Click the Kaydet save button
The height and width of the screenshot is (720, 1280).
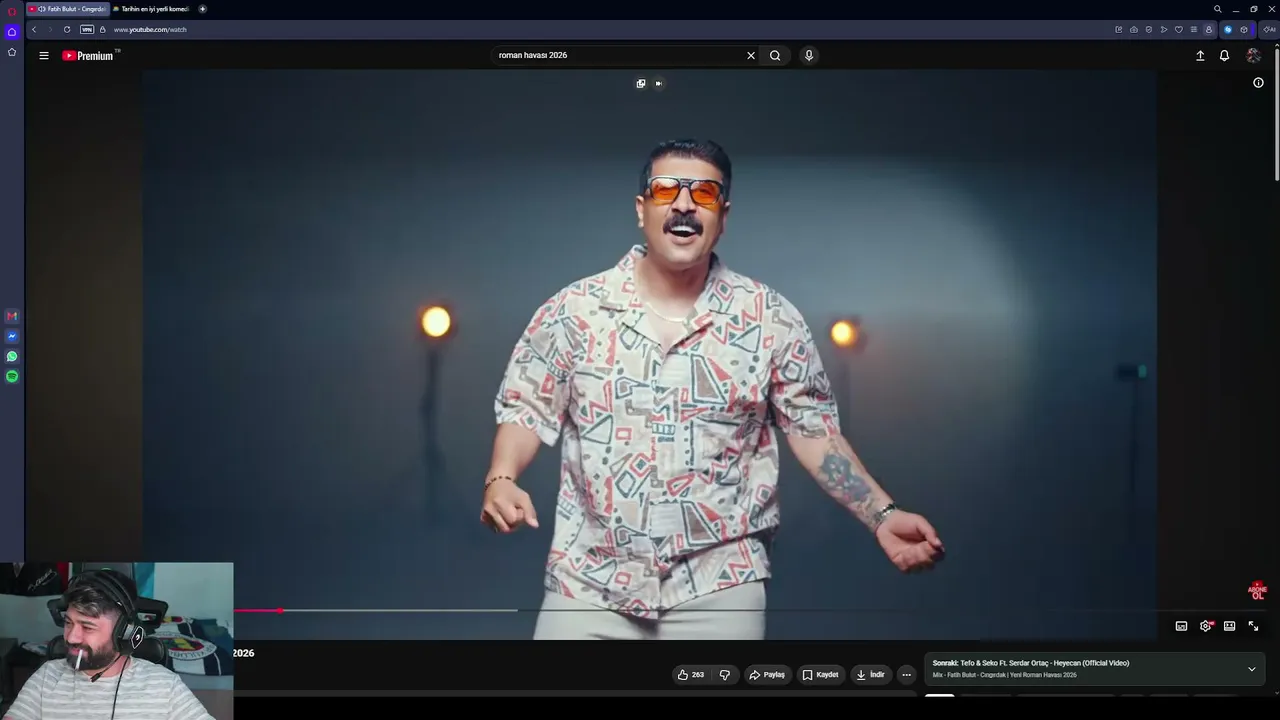pyautogui.click(x=820, y=675)
